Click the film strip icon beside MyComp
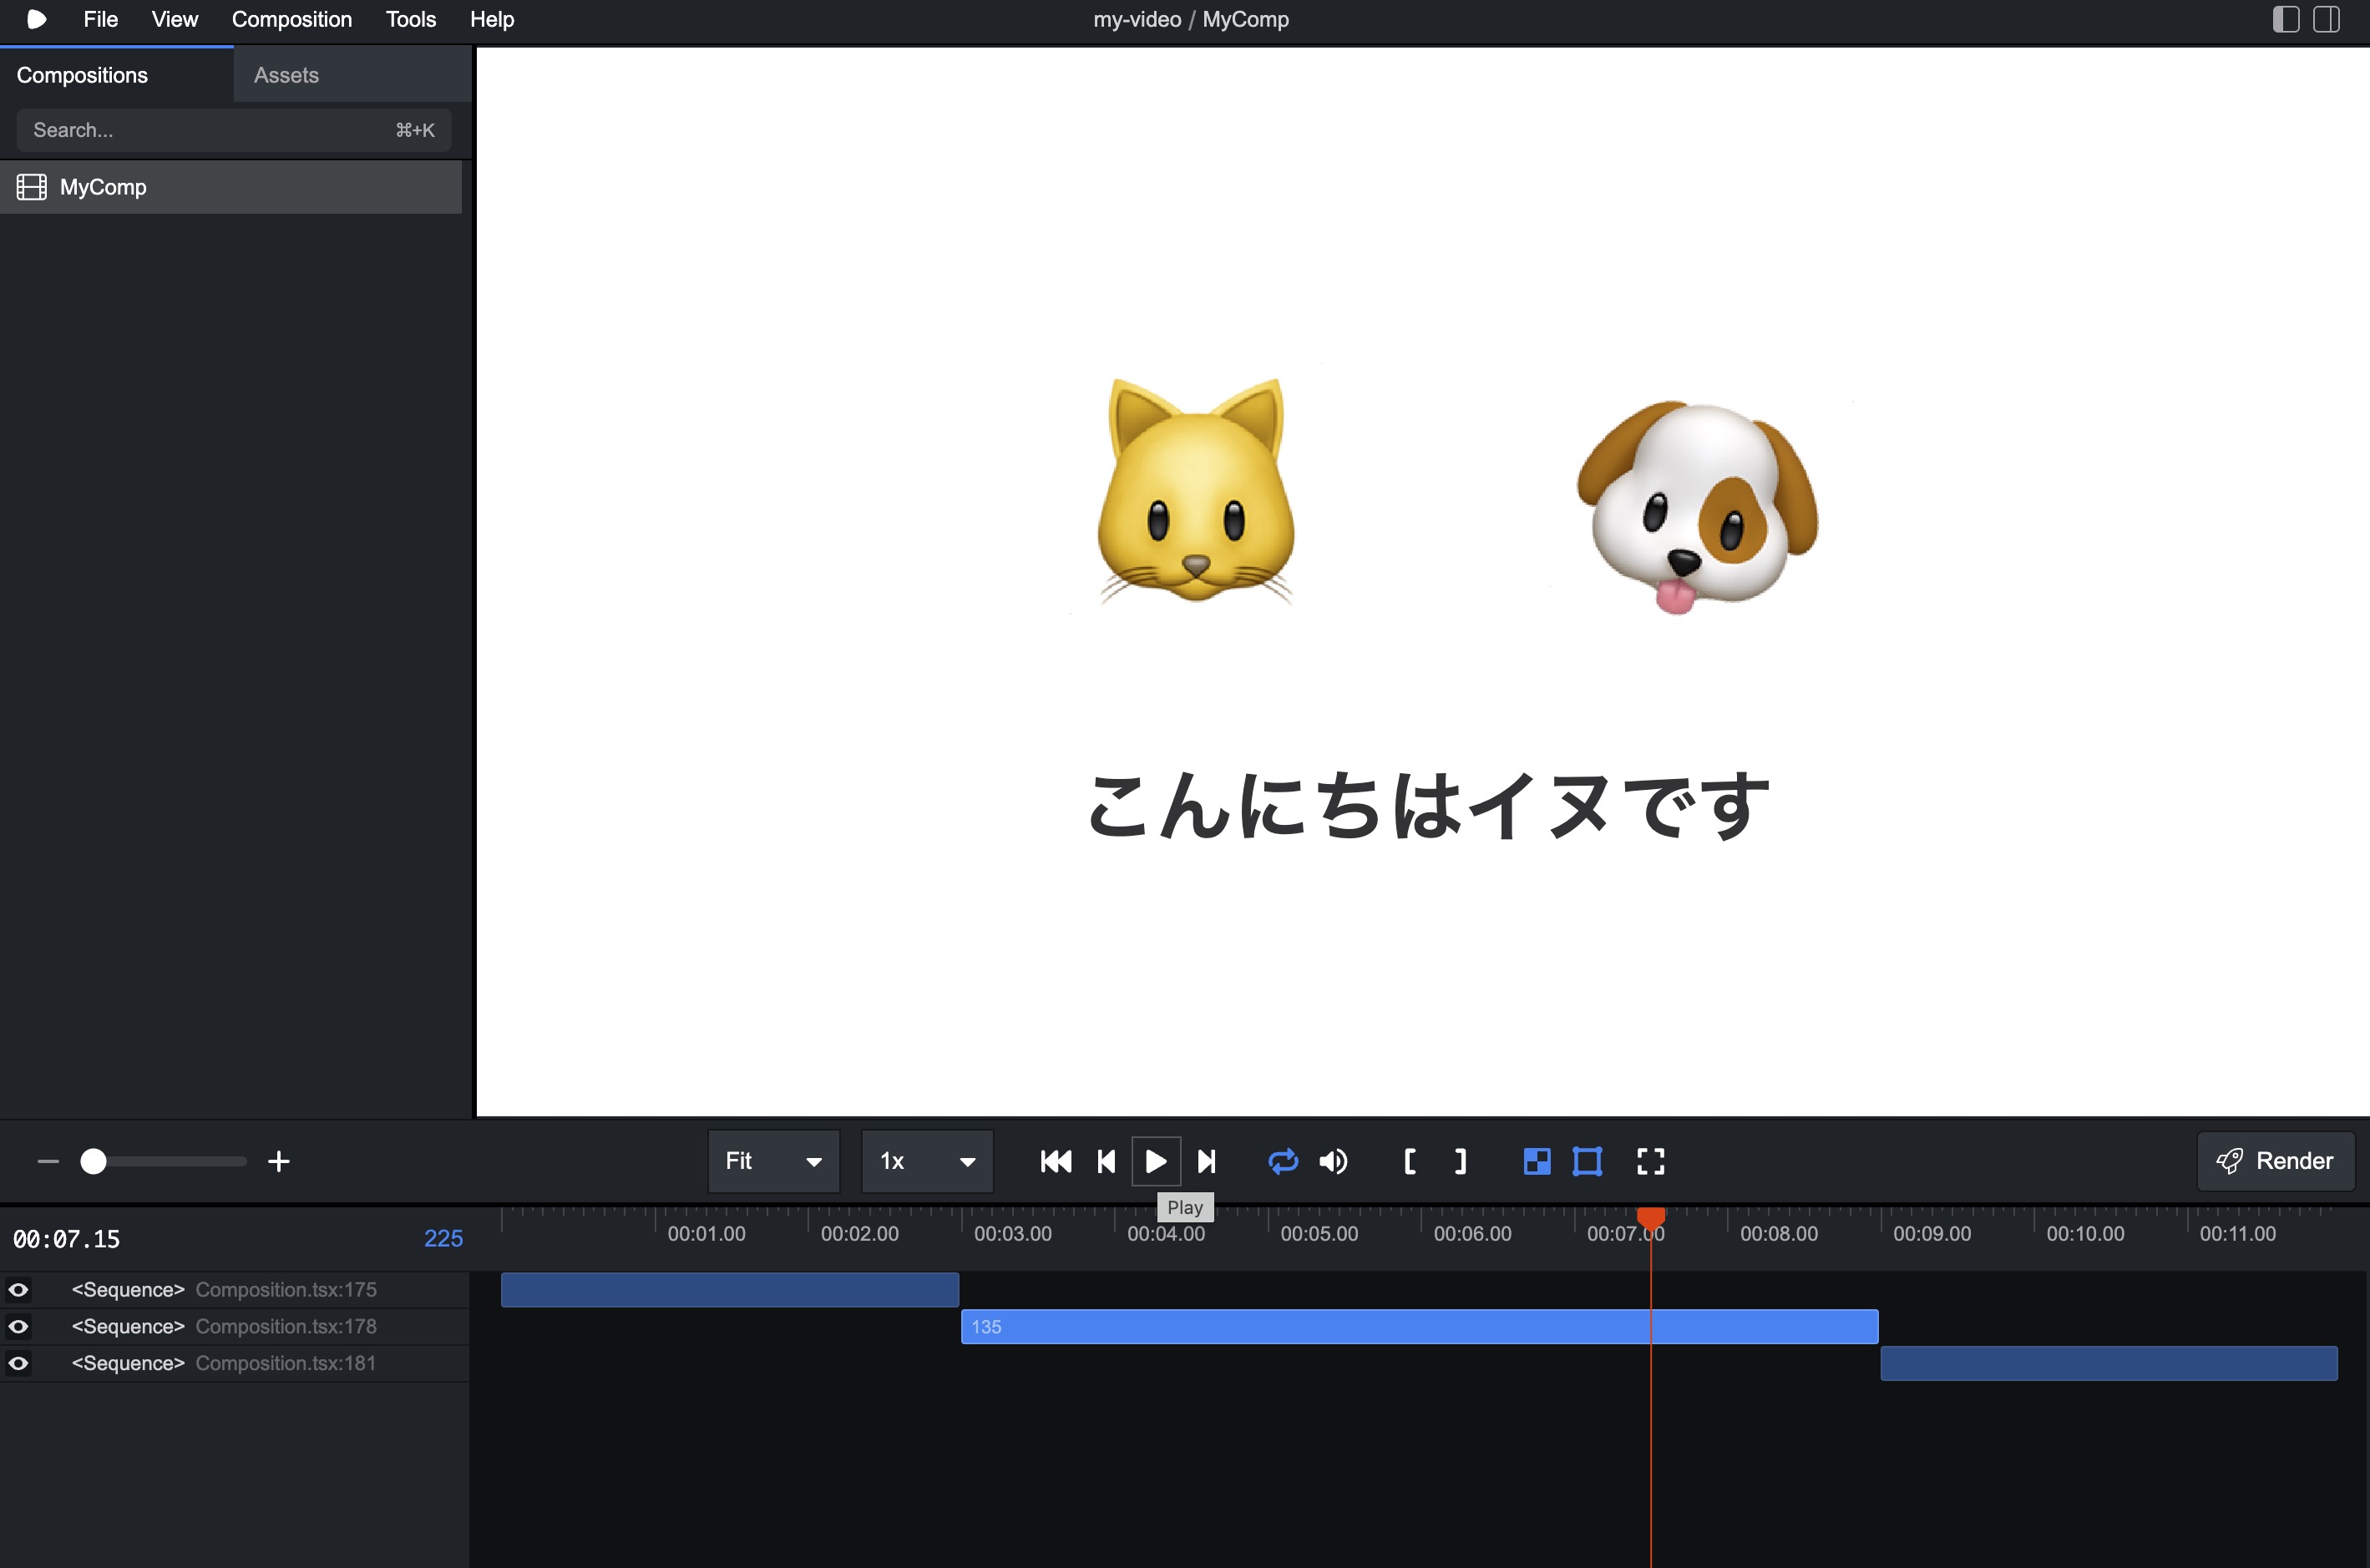The image size is (2370, 1568). pyautogui.click(x=32, y=187)
